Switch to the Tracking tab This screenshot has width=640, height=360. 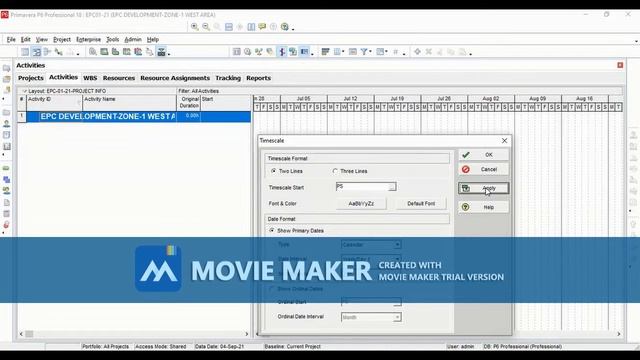[x=228, y=78]
